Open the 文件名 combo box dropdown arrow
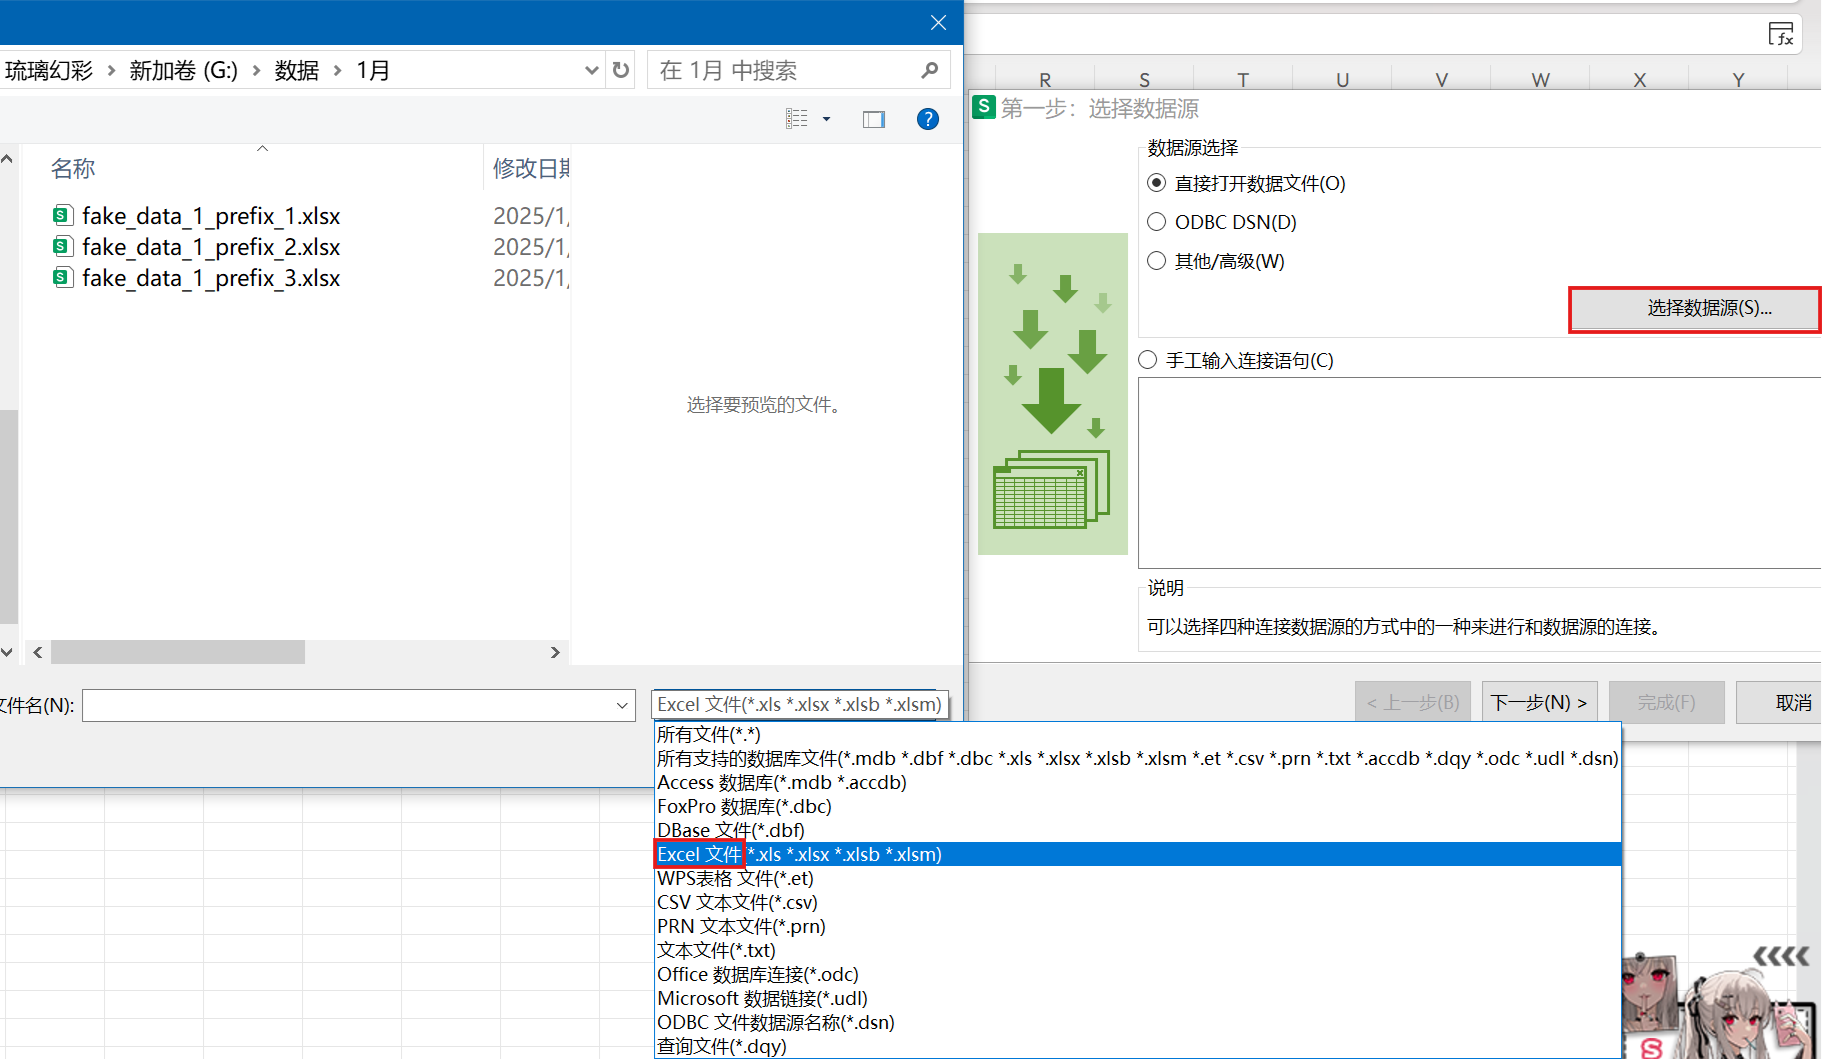The width and height of the screenshot is (1822, 1059). (x=622, y=706)
